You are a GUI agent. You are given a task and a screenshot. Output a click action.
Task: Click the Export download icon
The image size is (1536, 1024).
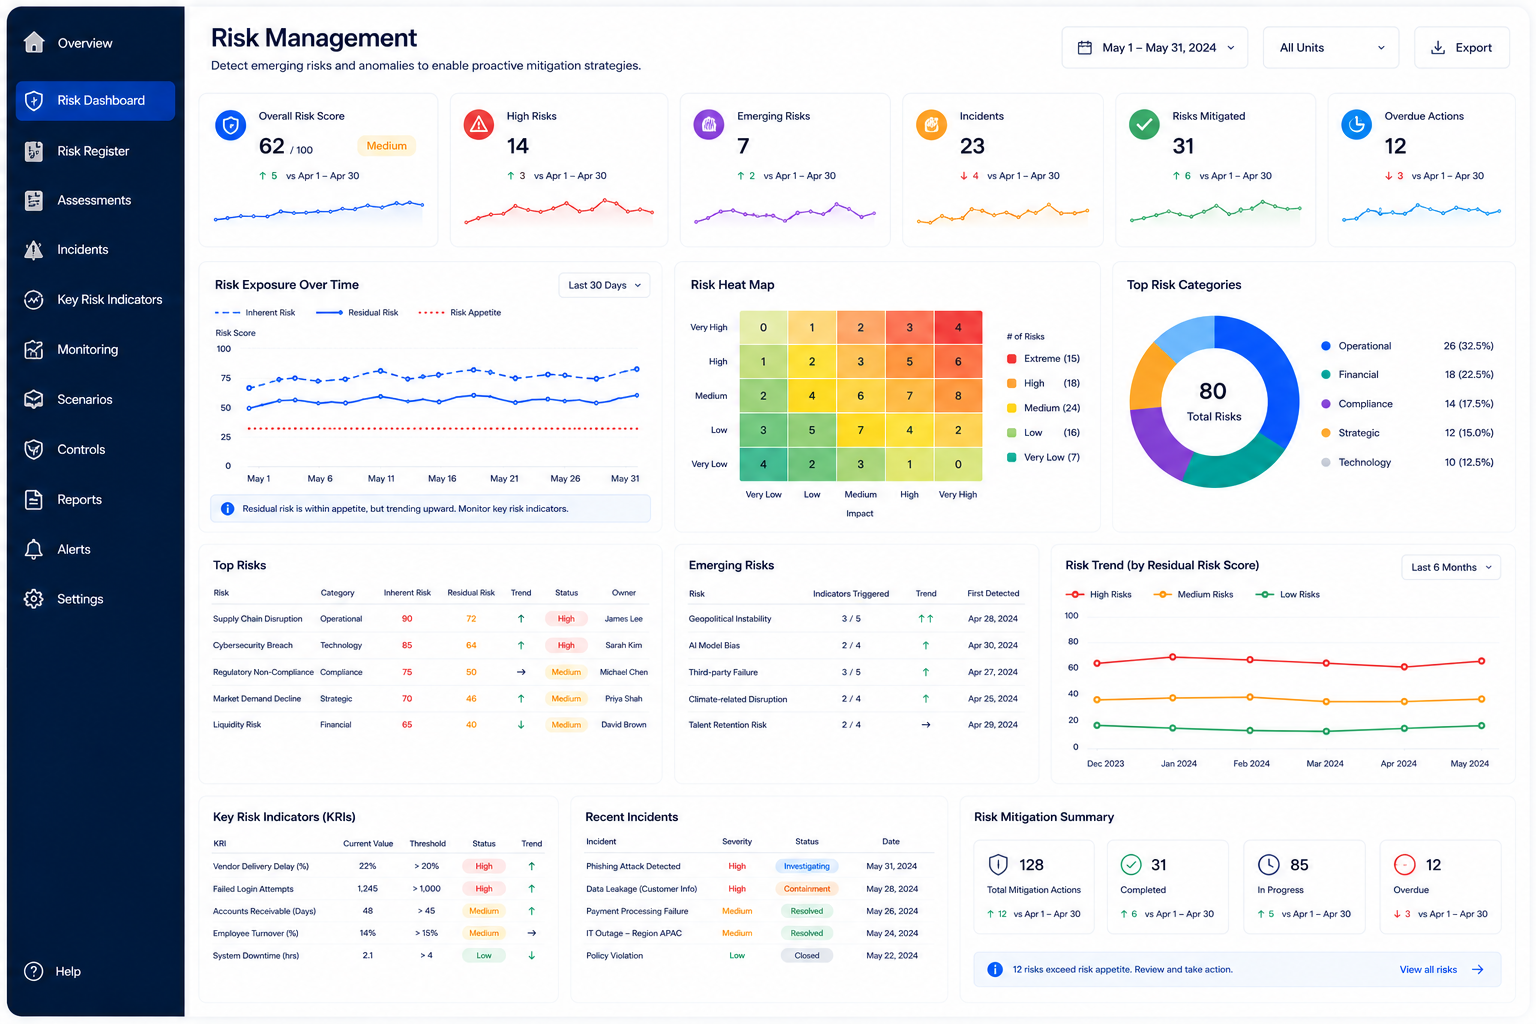pos(1438,48)
